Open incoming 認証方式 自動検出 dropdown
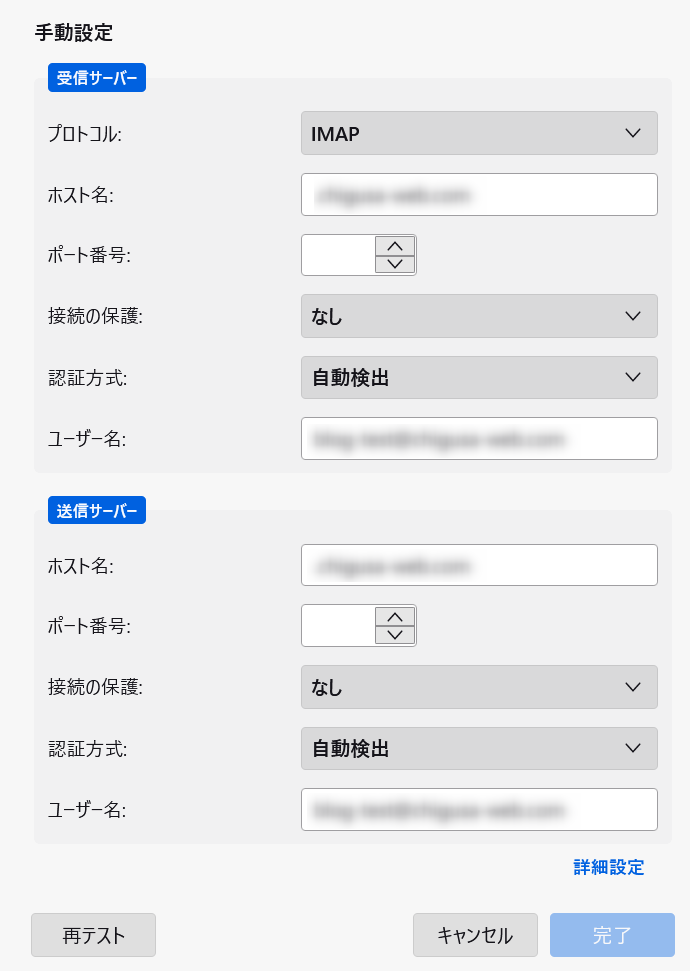690x971 pixels. click(479, 377)
